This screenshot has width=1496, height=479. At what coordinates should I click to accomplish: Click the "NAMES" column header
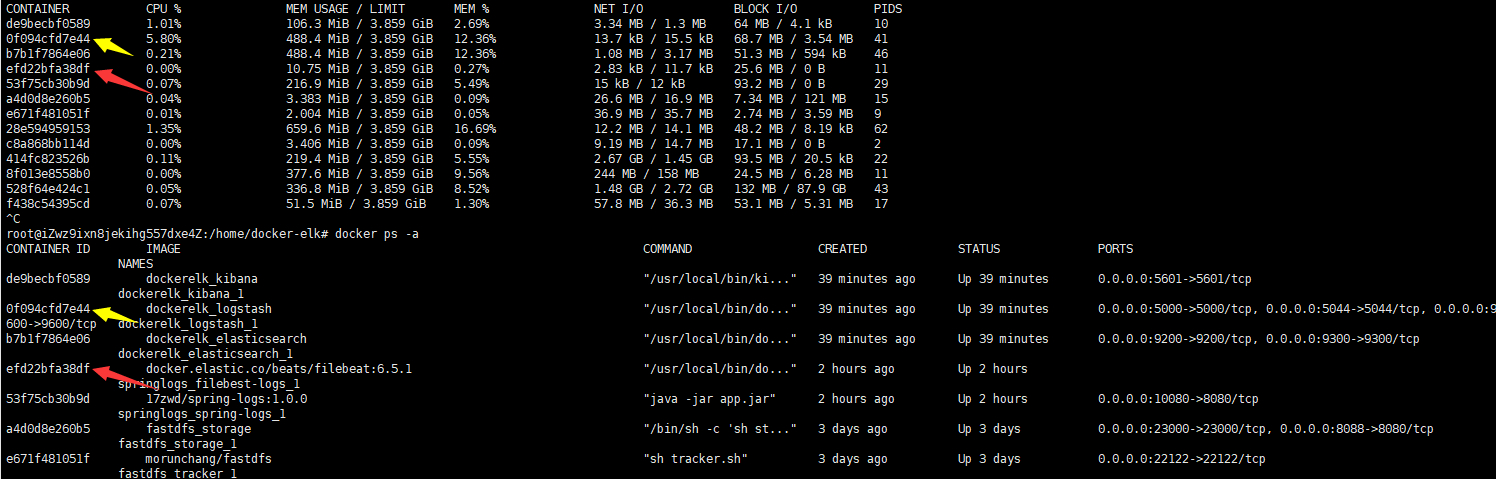point(135,264)
